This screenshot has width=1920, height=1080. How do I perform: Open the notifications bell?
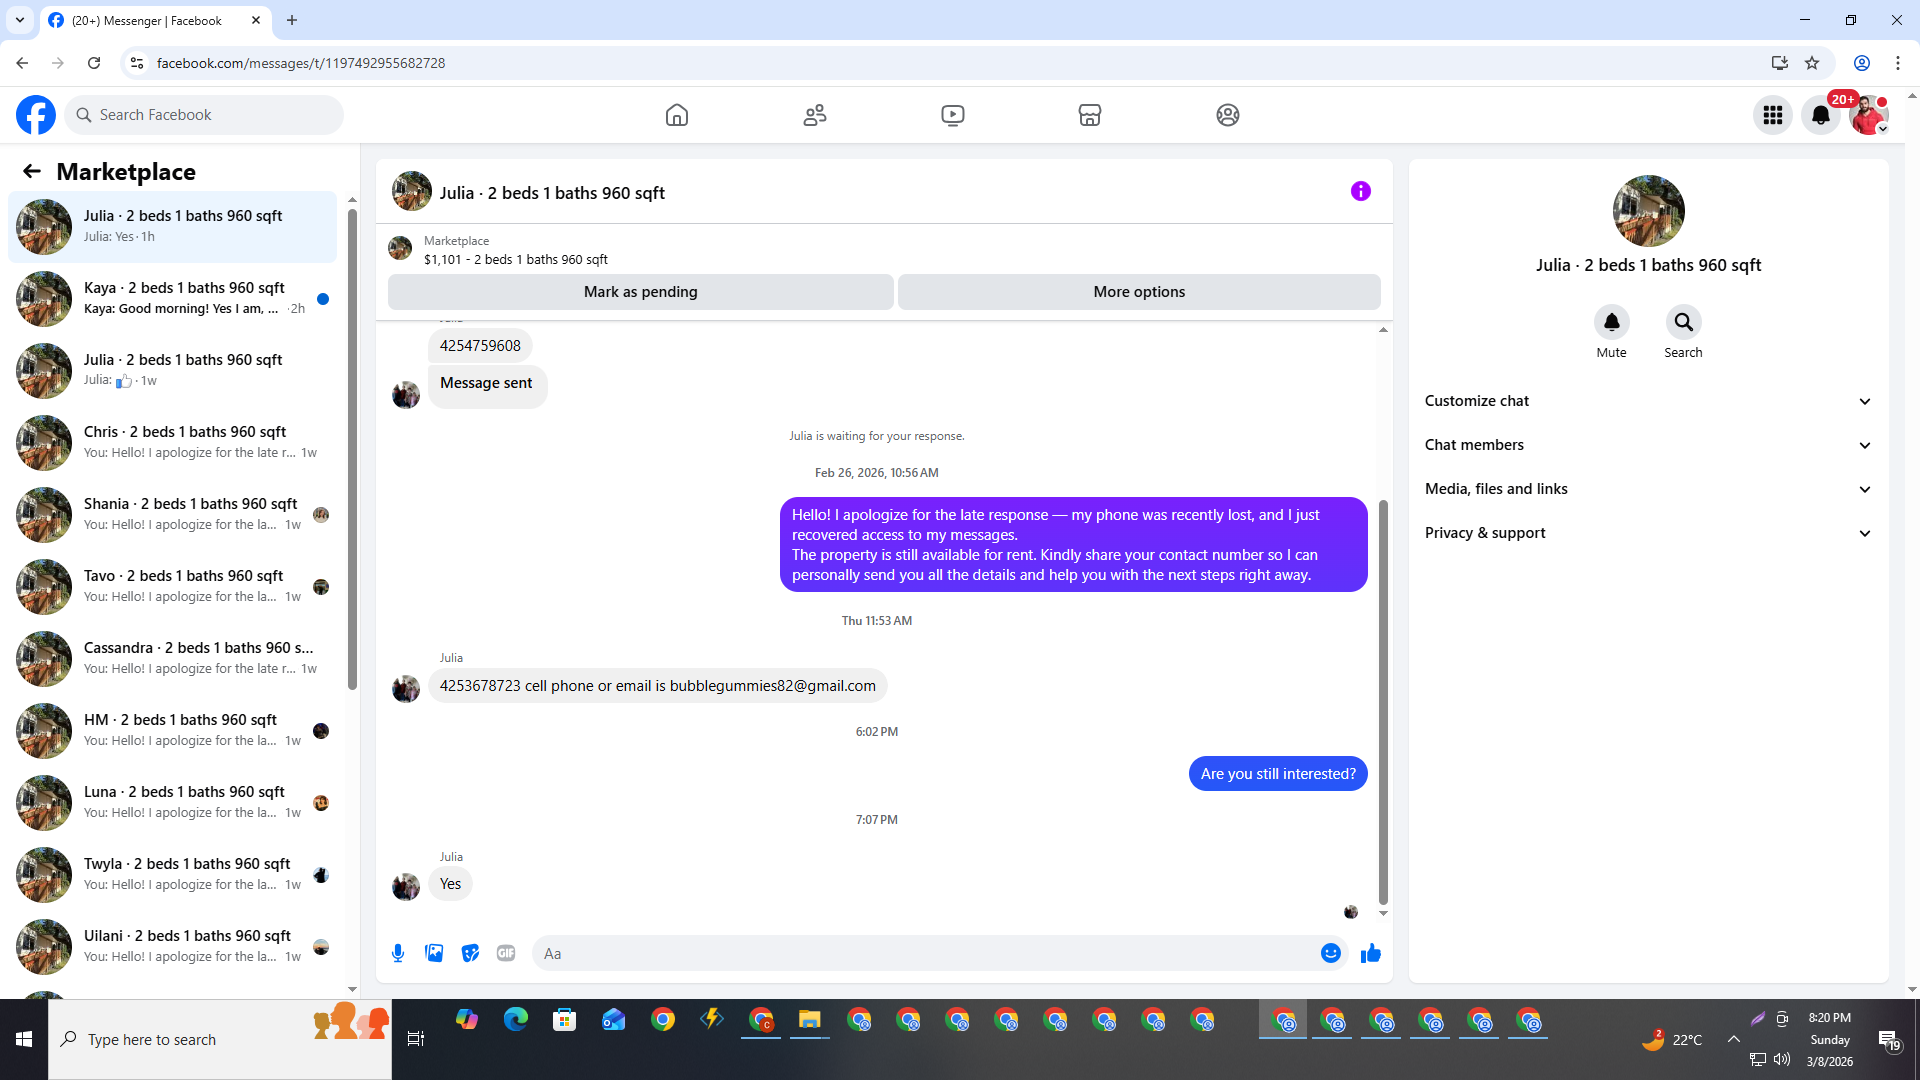[1821, 115]
